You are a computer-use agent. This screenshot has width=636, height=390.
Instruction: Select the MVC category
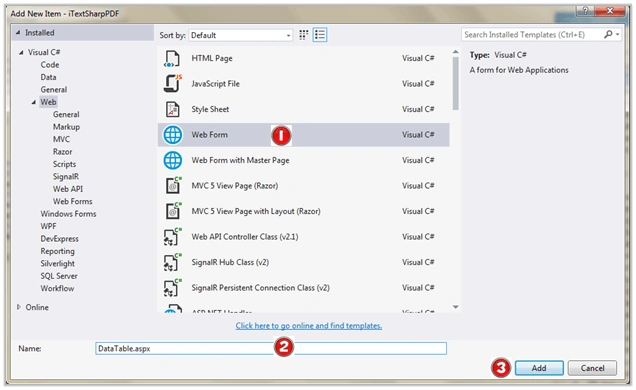click(61, 139)
